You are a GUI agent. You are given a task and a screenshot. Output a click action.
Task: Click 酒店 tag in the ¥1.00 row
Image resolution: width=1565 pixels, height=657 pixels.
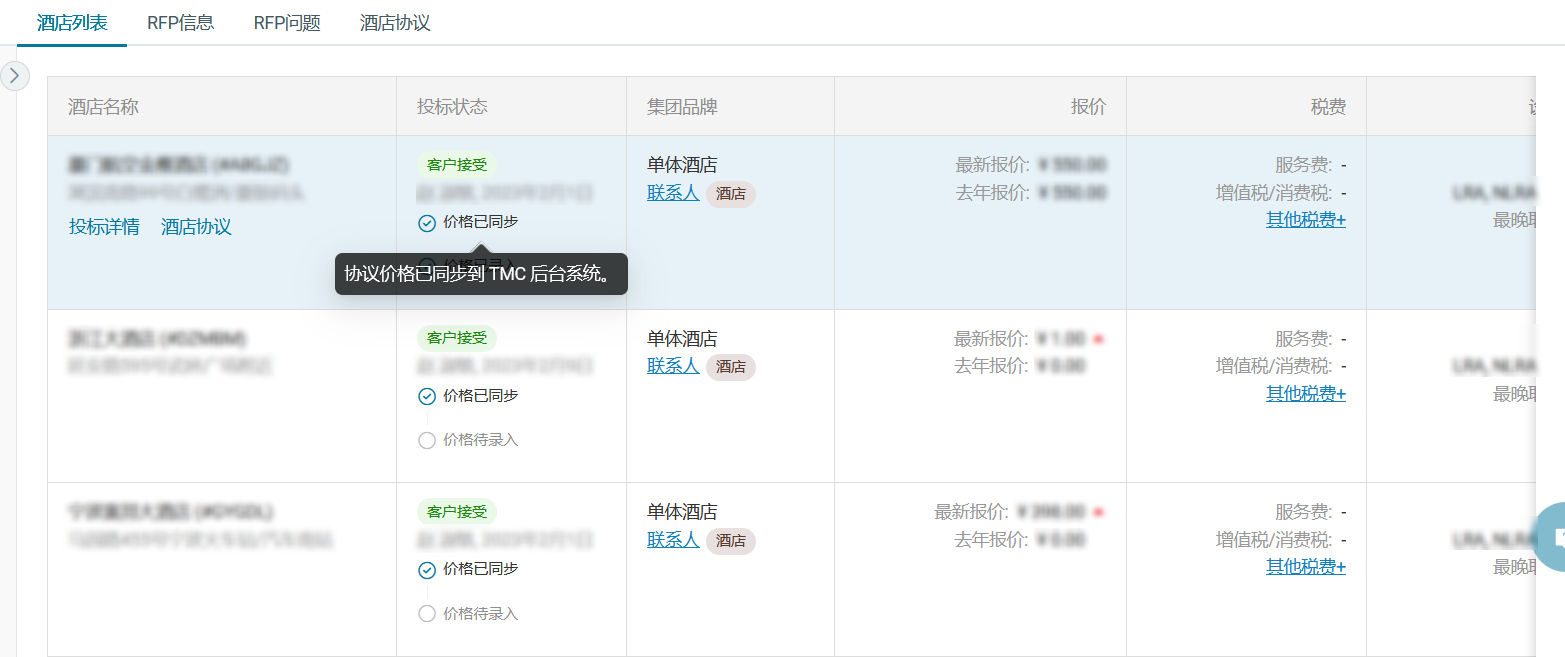tap(731, 367)
